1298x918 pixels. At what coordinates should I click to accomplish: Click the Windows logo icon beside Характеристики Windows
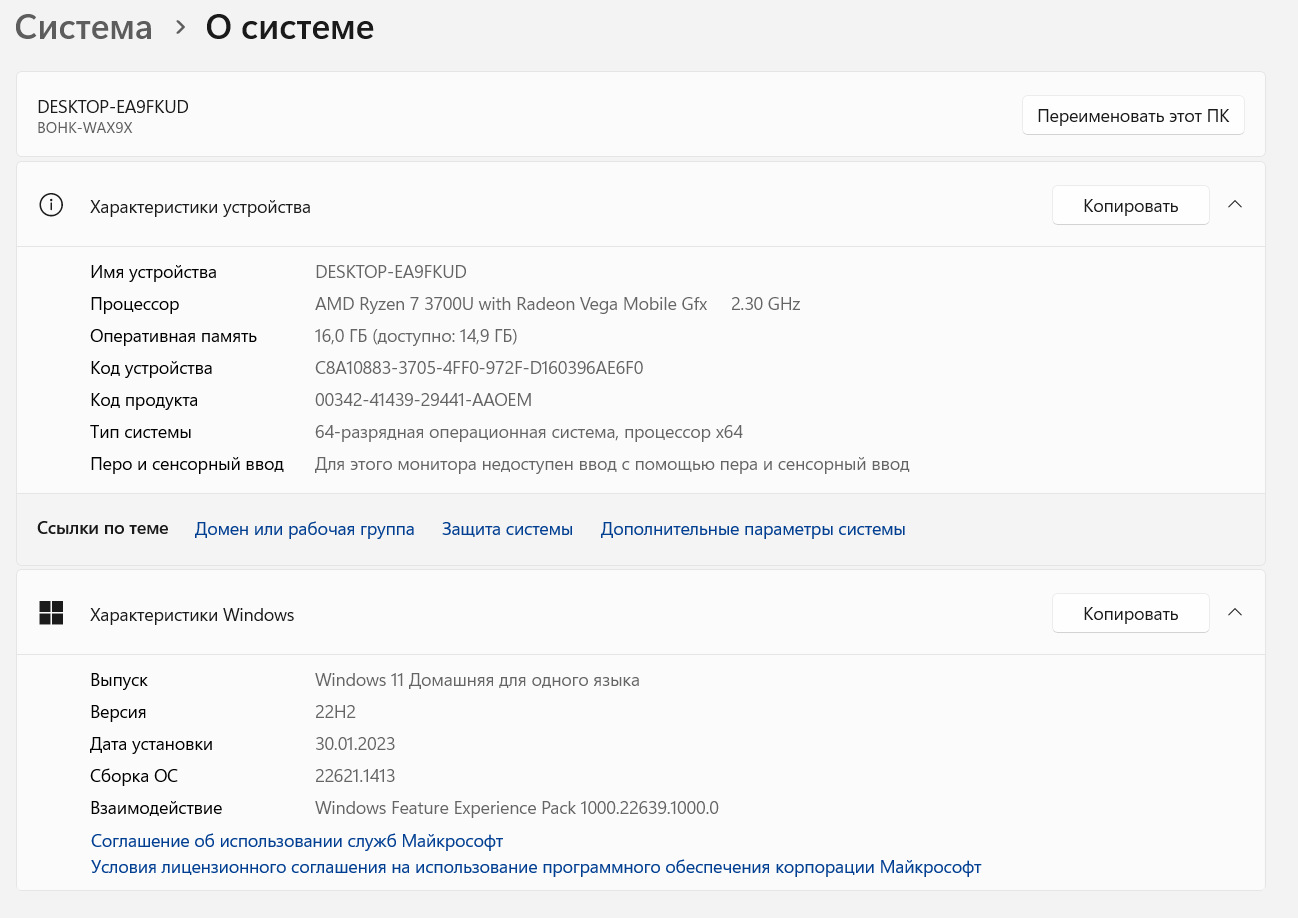tap(51, 613)
